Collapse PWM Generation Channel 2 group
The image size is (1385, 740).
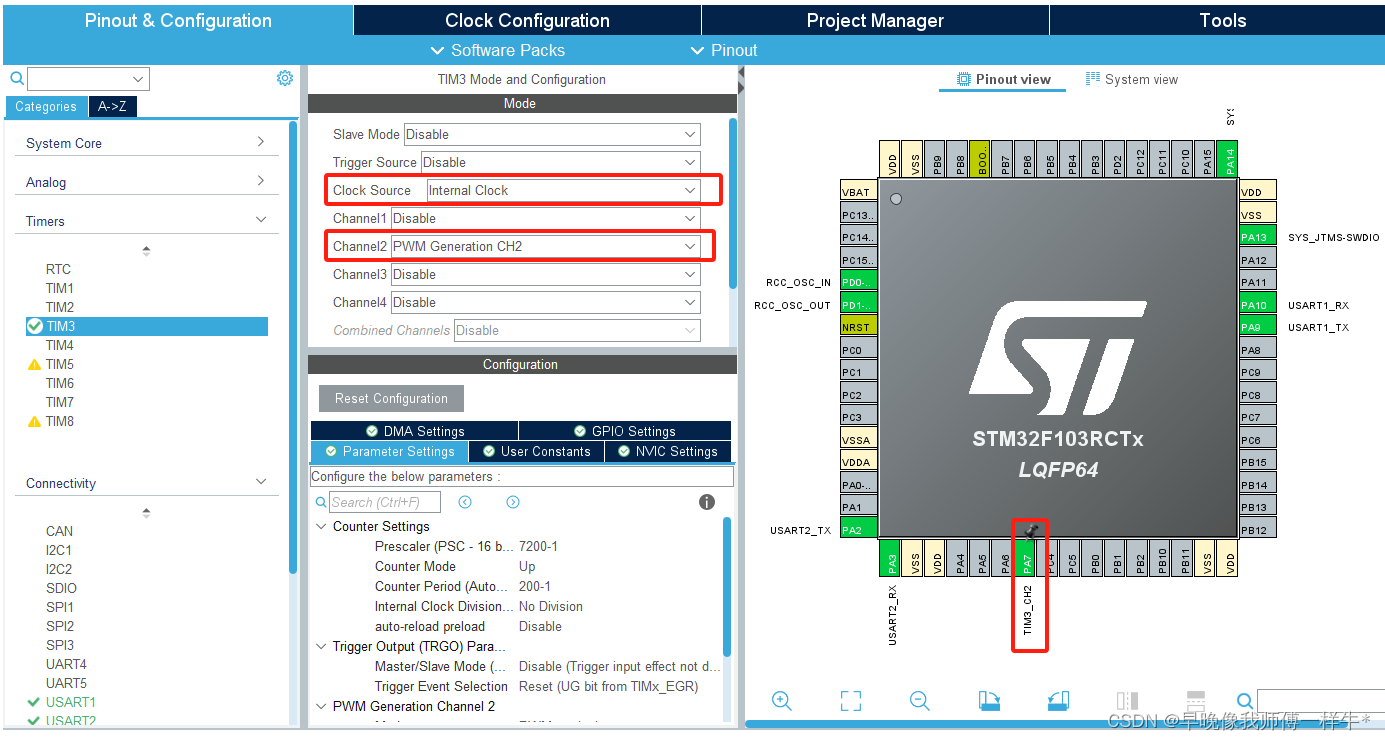point(321,706)
